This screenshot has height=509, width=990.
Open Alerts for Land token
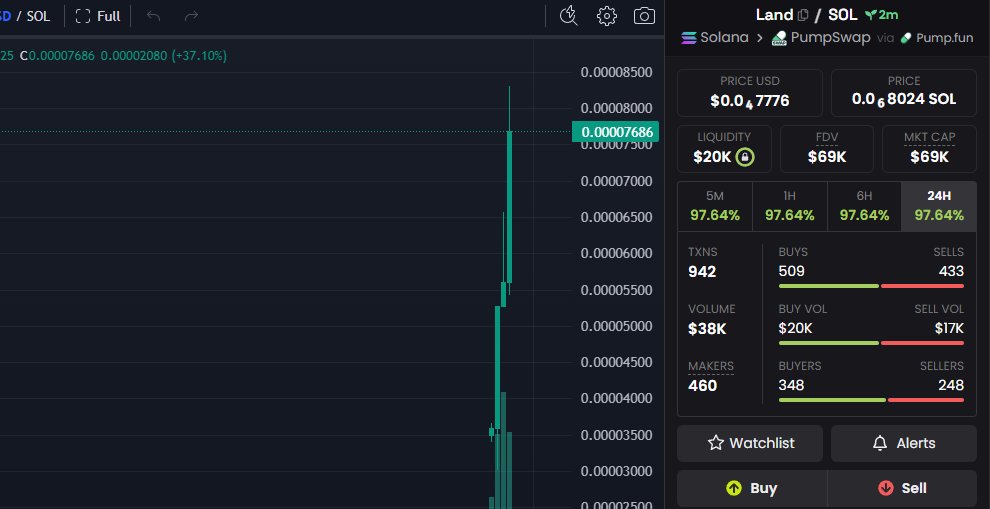904,443
